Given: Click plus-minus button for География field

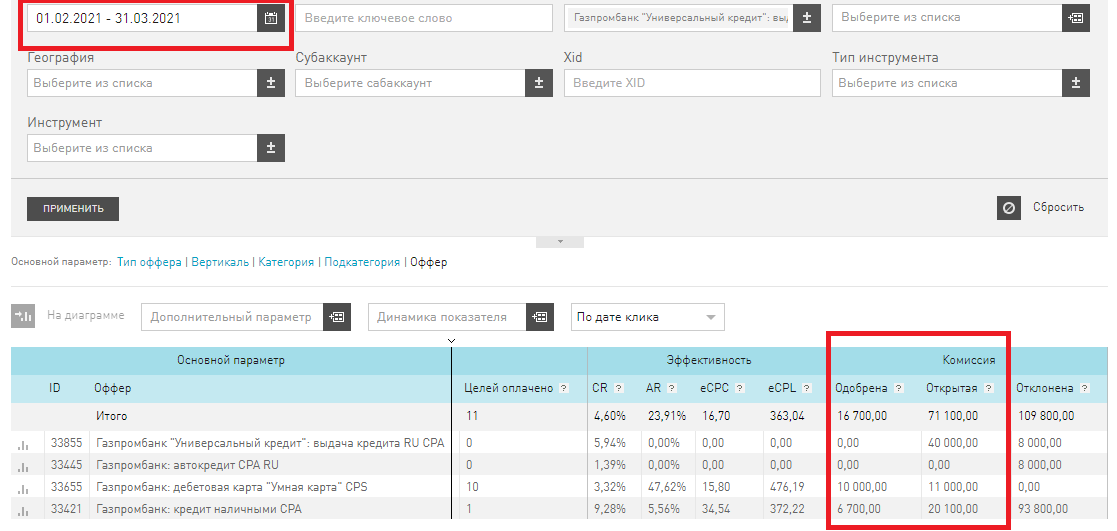Looking at the screenshot, I should click(271, 83).
